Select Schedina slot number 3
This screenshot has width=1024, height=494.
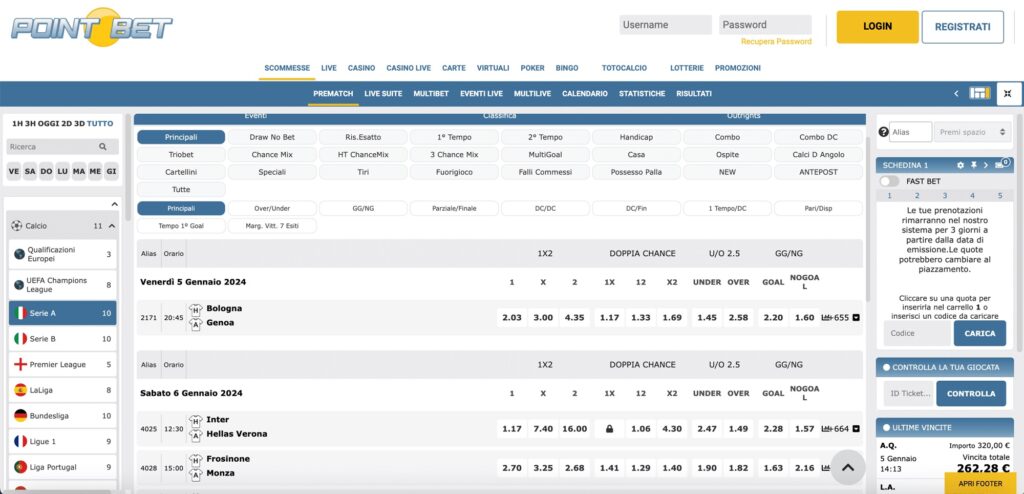tap(944, 195)
